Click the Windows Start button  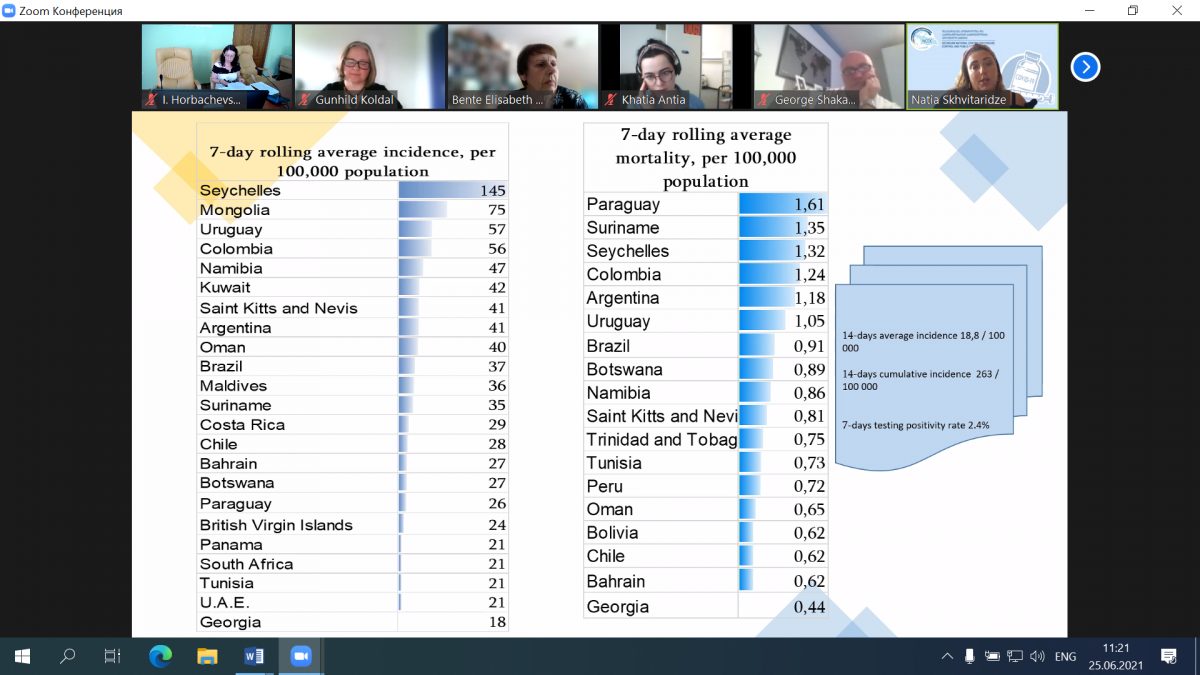22,656
